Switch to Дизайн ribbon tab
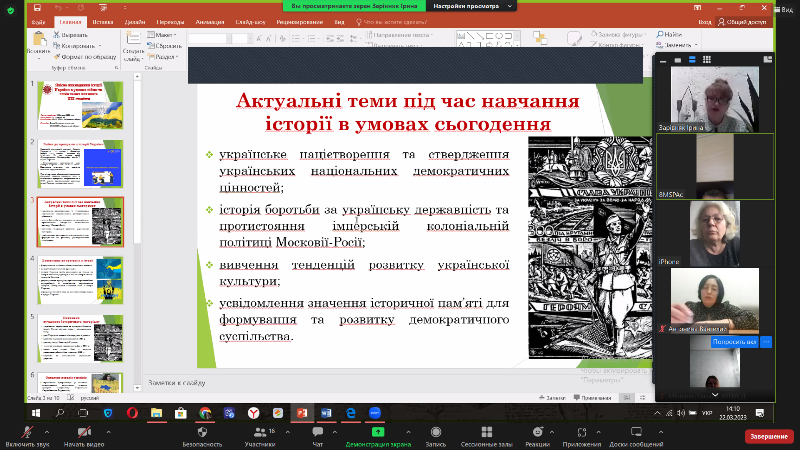800x450 pixels. tap(135, 22)
